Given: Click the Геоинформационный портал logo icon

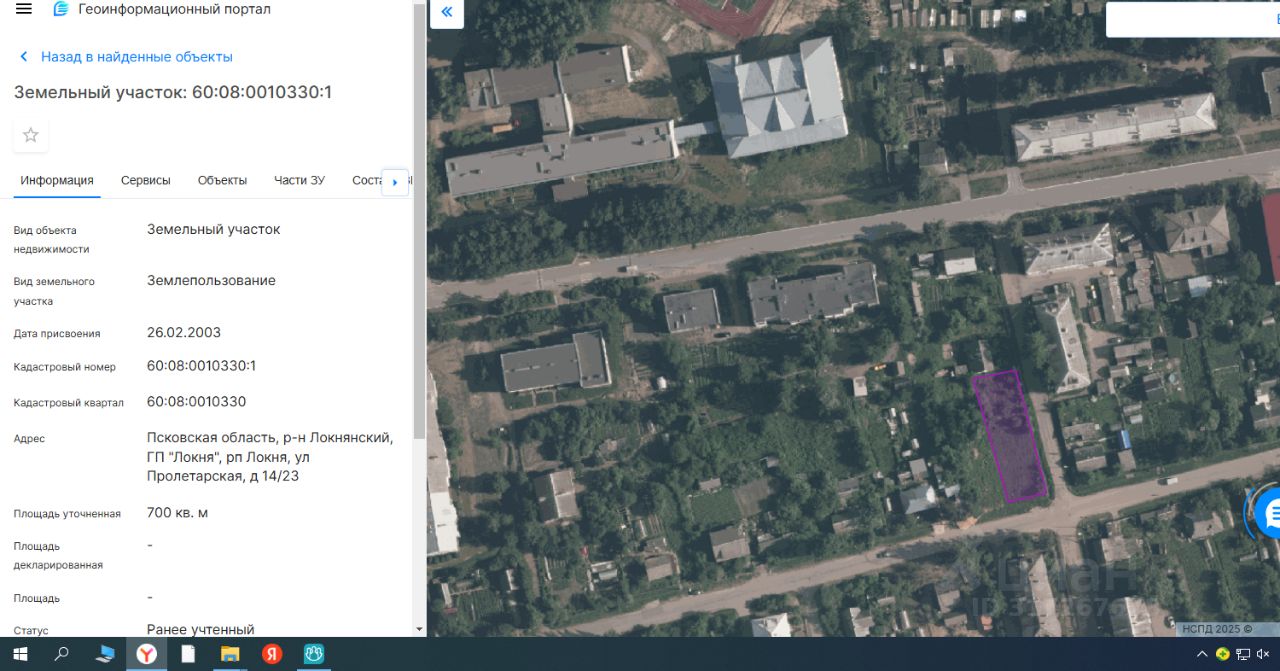Looking at the screenshot, I should point(61,9).
